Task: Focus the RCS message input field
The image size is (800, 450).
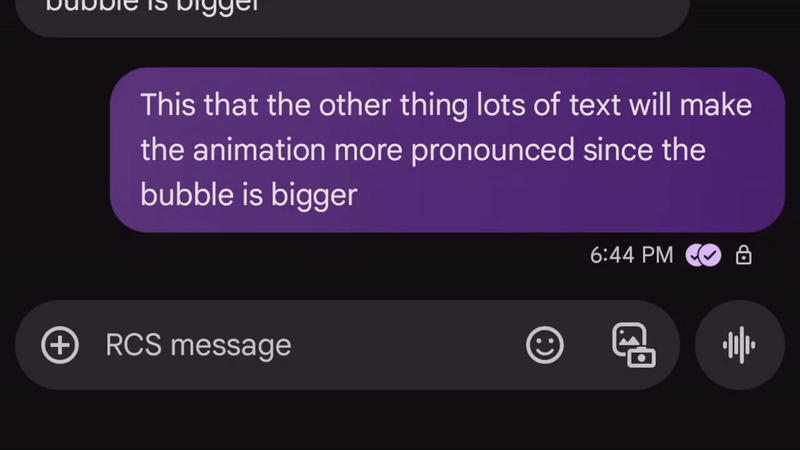Action: click(x=300, y=346)
